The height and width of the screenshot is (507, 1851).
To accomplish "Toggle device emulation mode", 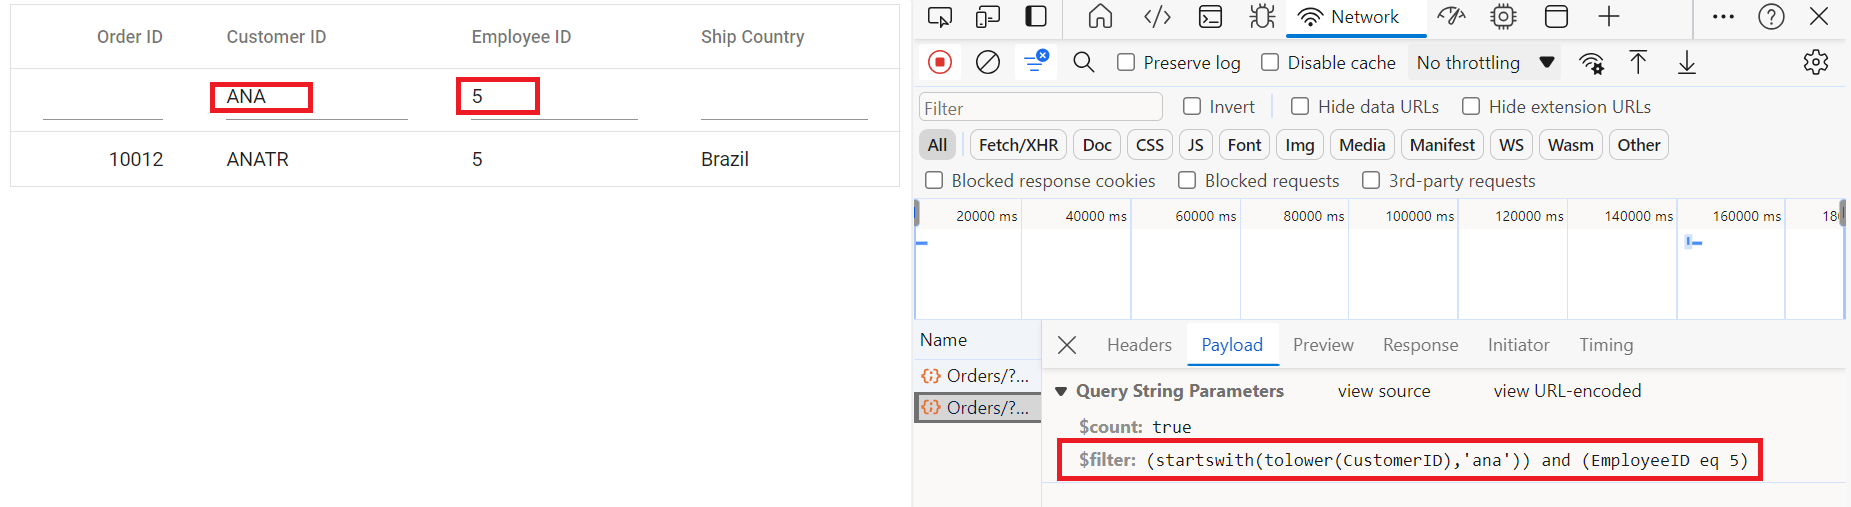I will pyautogui.click(x=988, y=17).
